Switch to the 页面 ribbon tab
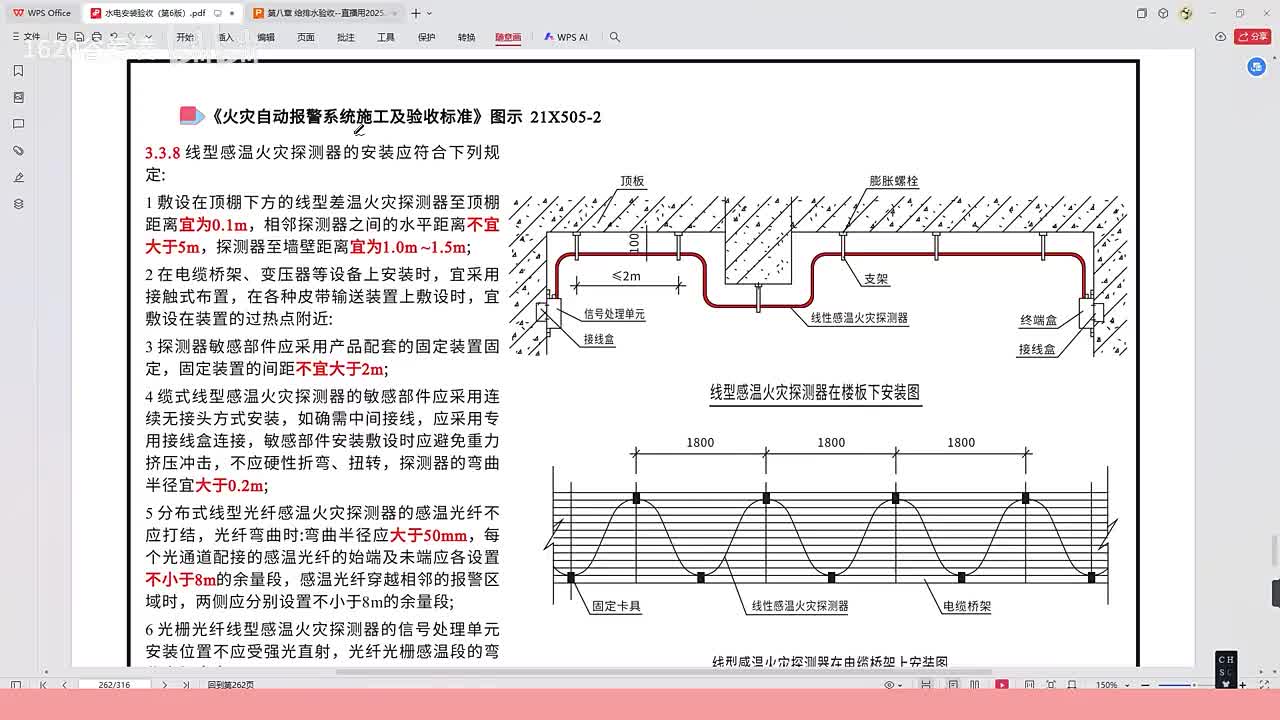Image resolution: width=1280 pixels, height=720 pixels. (x=306, y=37)
